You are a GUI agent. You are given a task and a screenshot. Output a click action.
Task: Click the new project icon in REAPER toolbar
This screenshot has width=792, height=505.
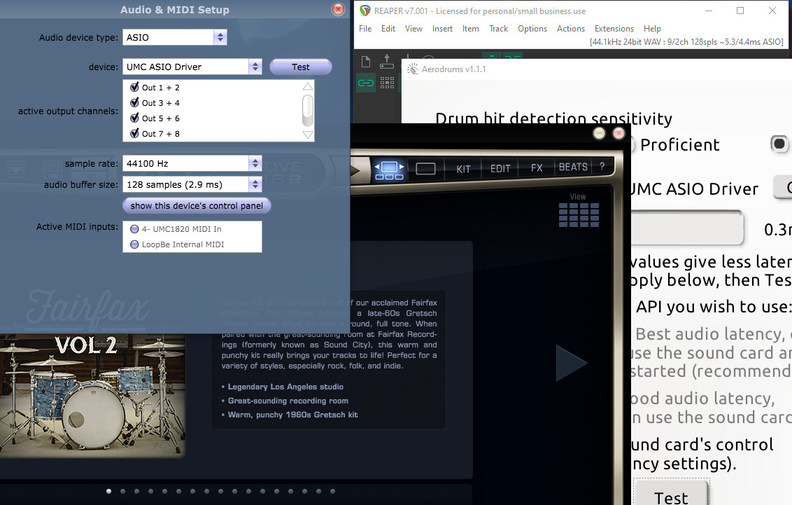coord(366,62)
